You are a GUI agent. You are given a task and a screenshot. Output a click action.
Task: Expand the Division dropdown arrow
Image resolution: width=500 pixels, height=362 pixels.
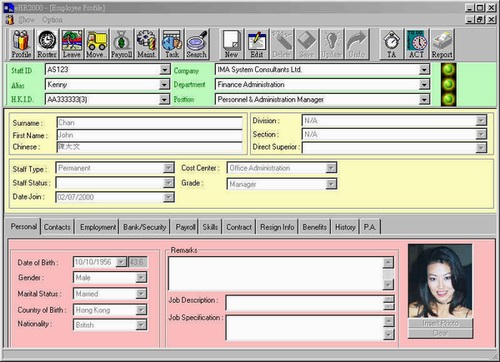[481, 120]
